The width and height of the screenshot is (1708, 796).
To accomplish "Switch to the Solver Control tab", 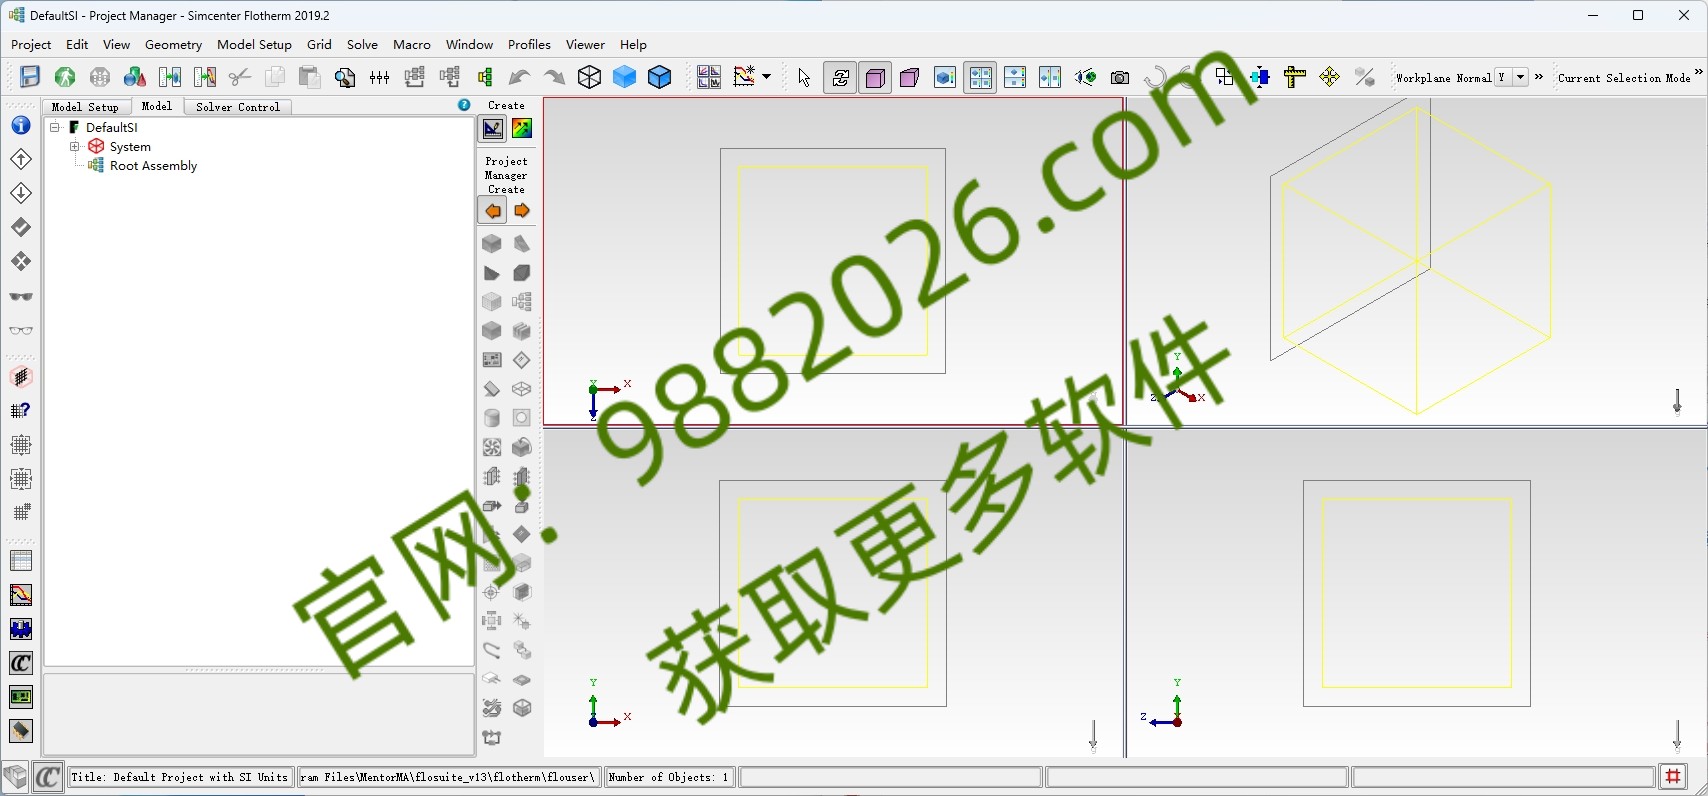I will (x=238, y=106).
